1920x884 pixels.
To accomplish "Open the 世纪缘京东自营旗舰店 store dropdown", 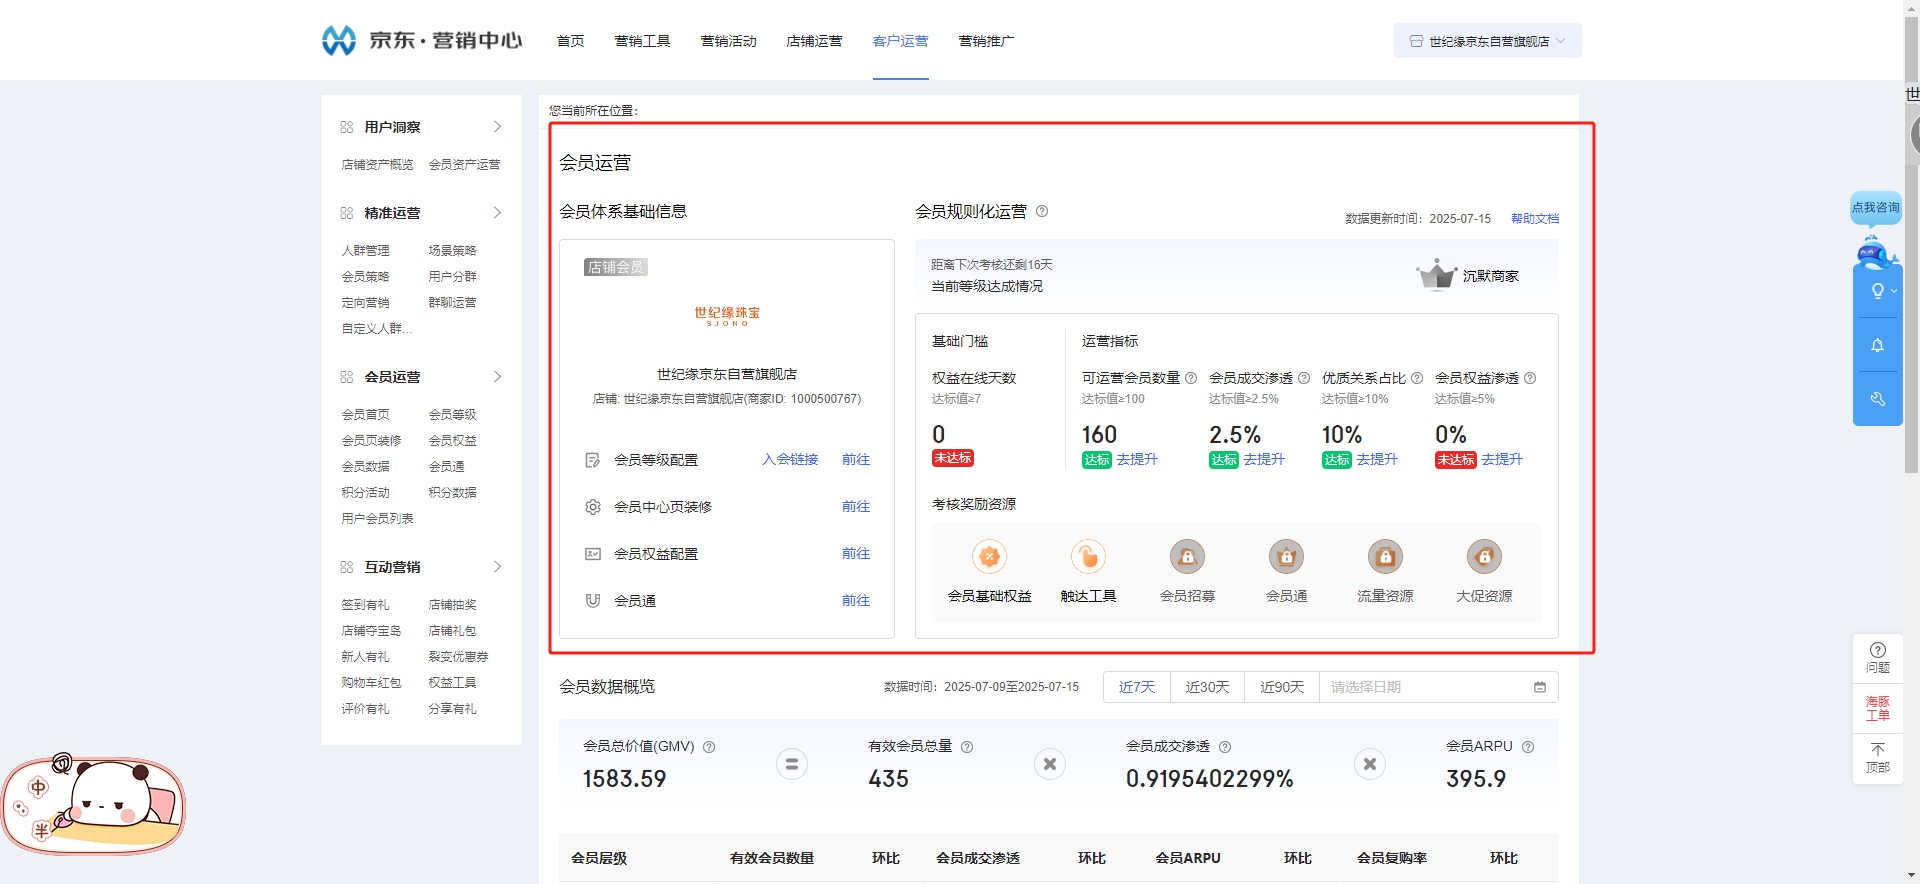I will (1487, 41).
